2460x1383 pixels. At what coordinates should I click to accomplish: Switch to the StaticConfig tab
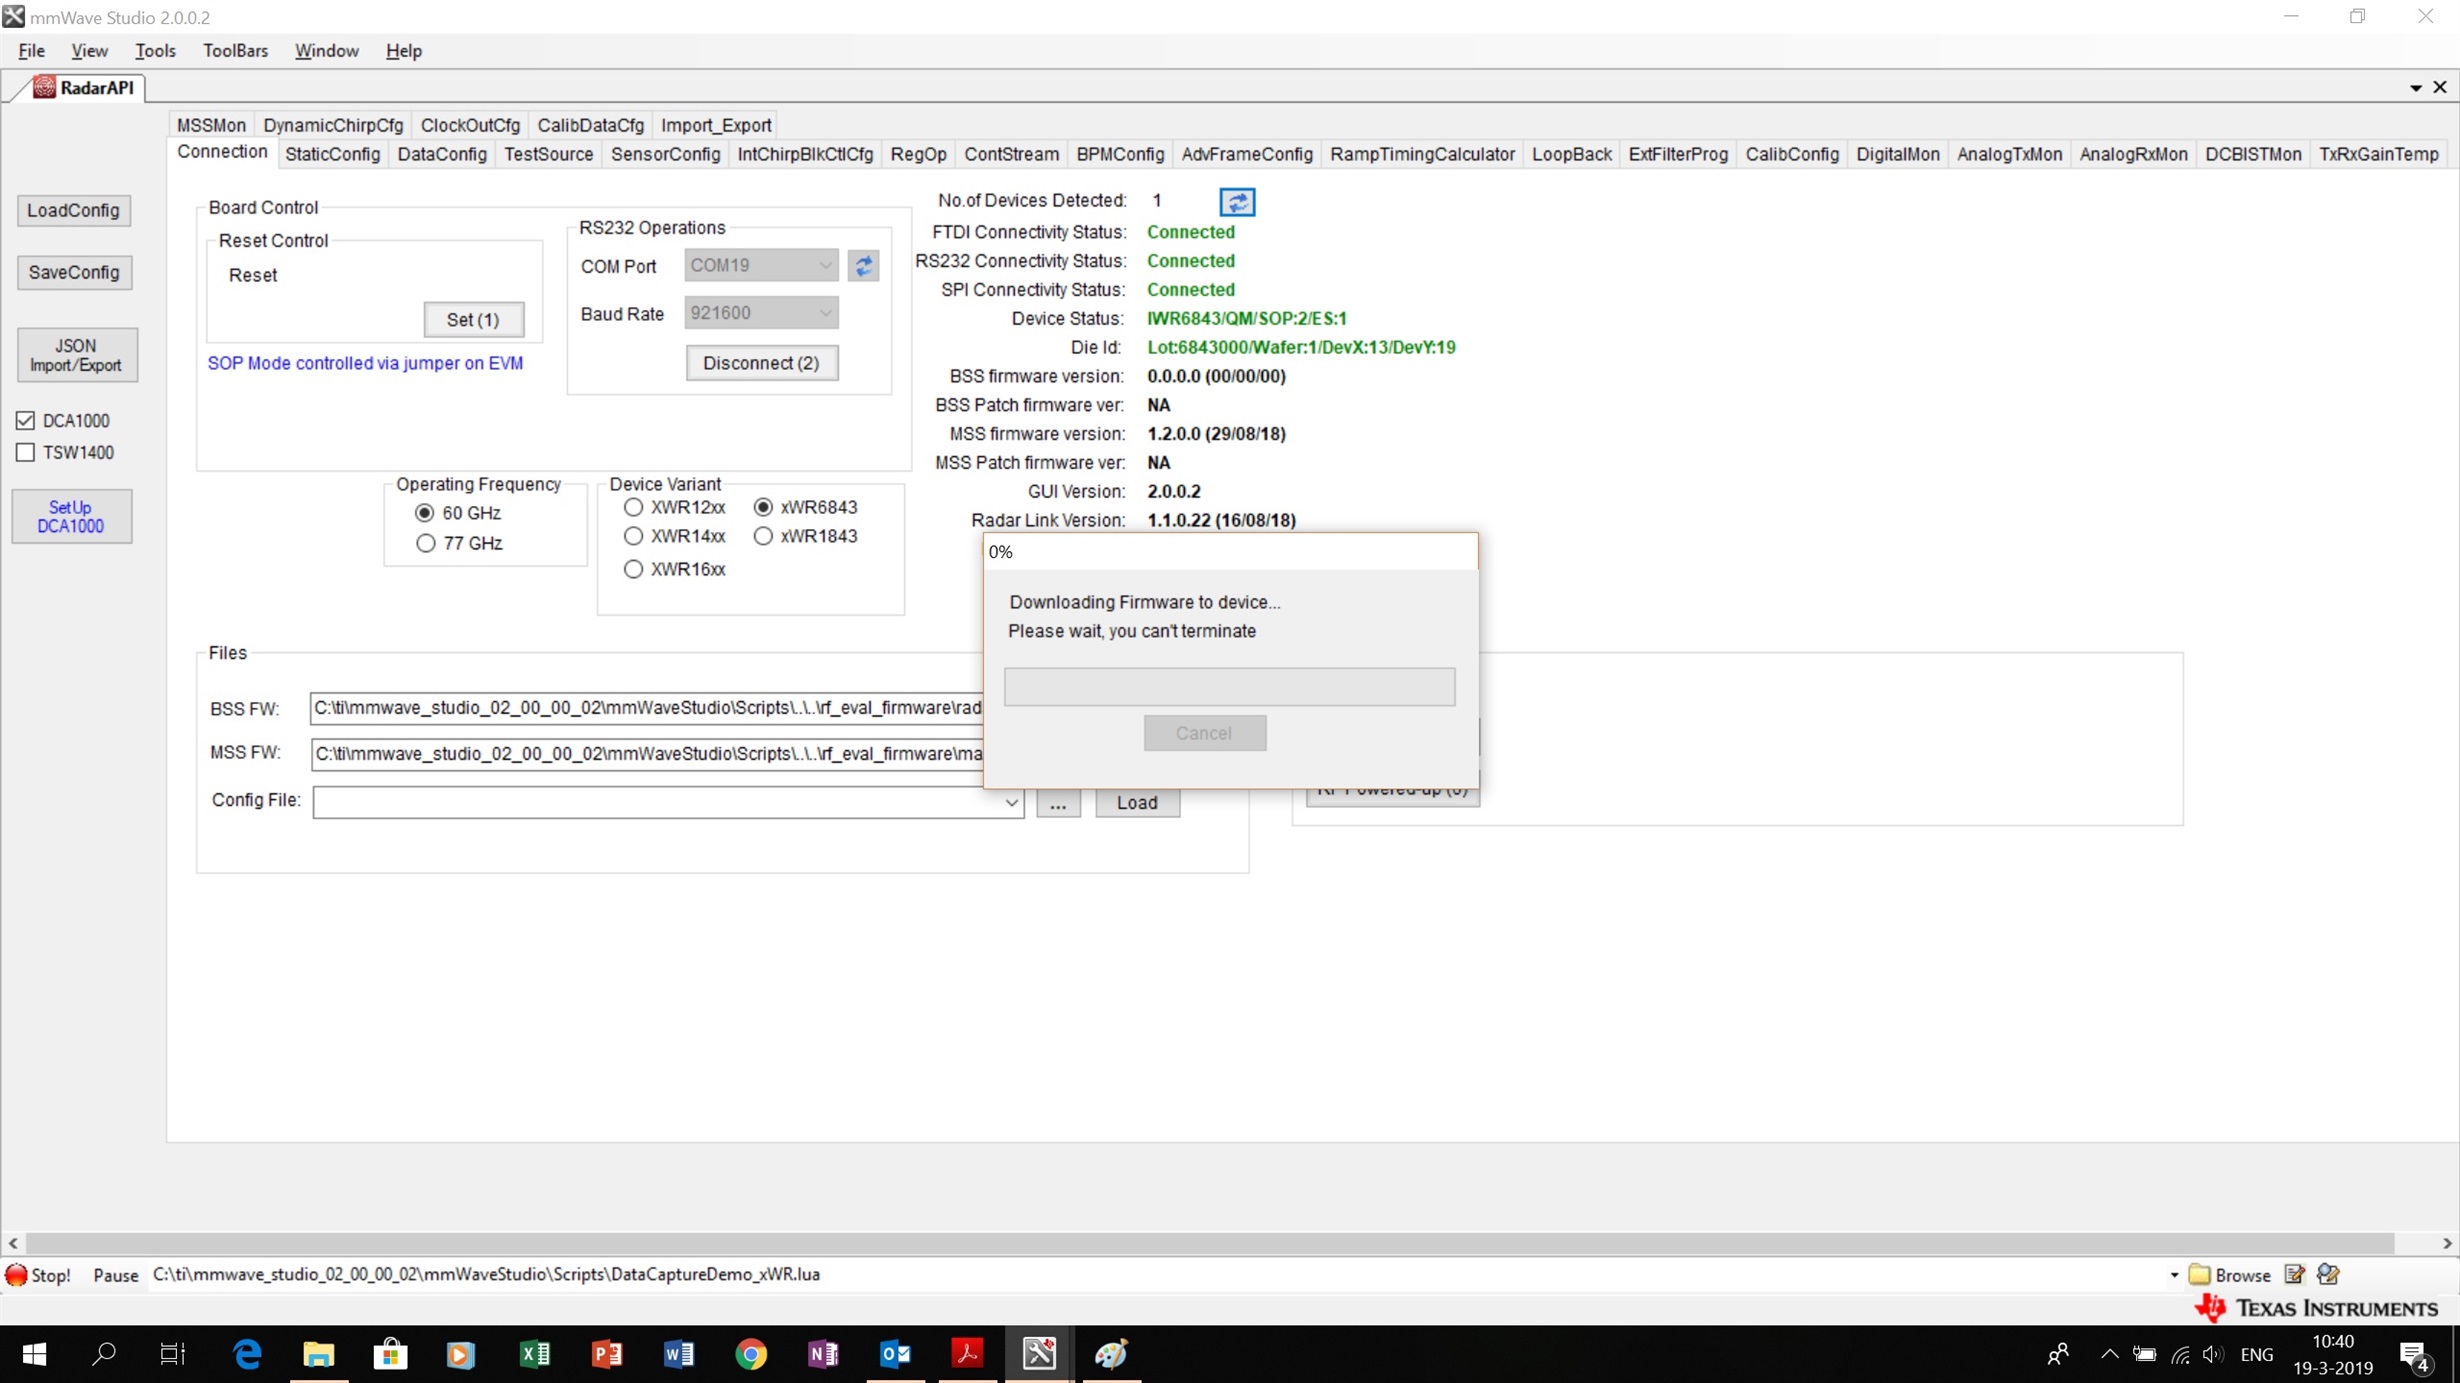tap(332, 154)
